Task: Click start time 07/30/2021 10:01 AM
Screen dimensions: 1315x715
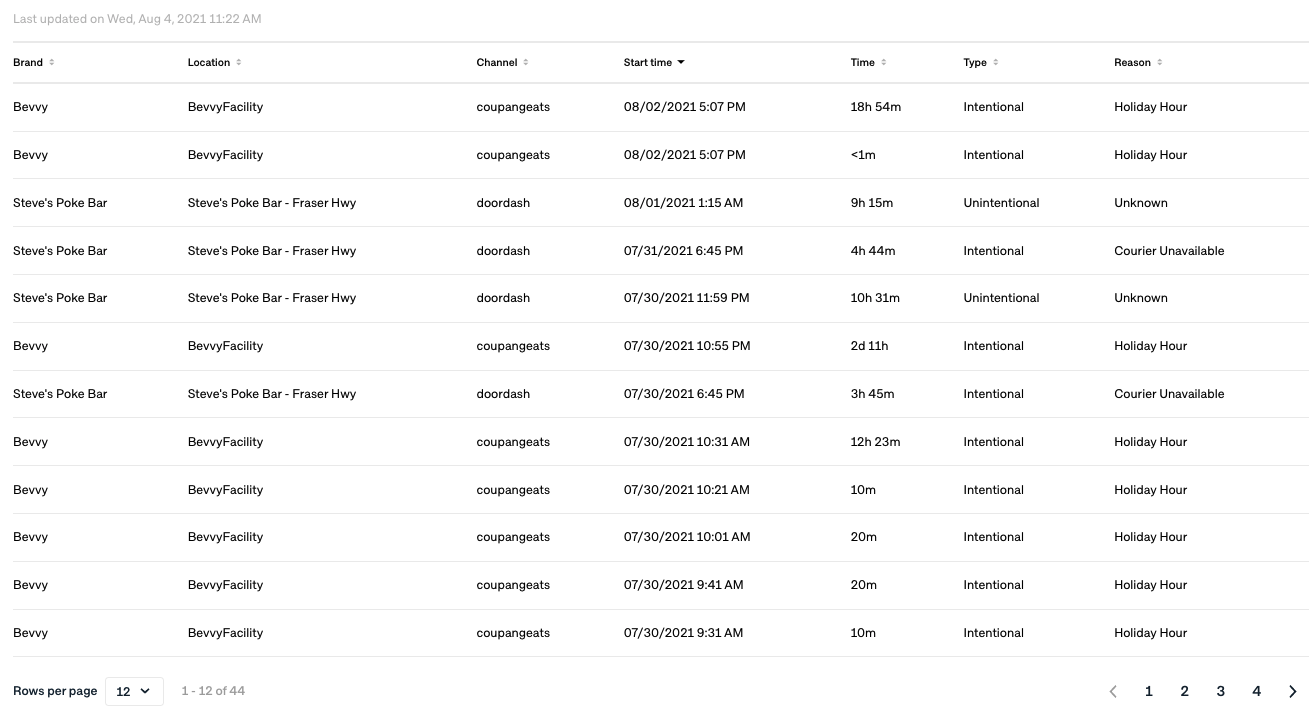Action: (687, 537)
